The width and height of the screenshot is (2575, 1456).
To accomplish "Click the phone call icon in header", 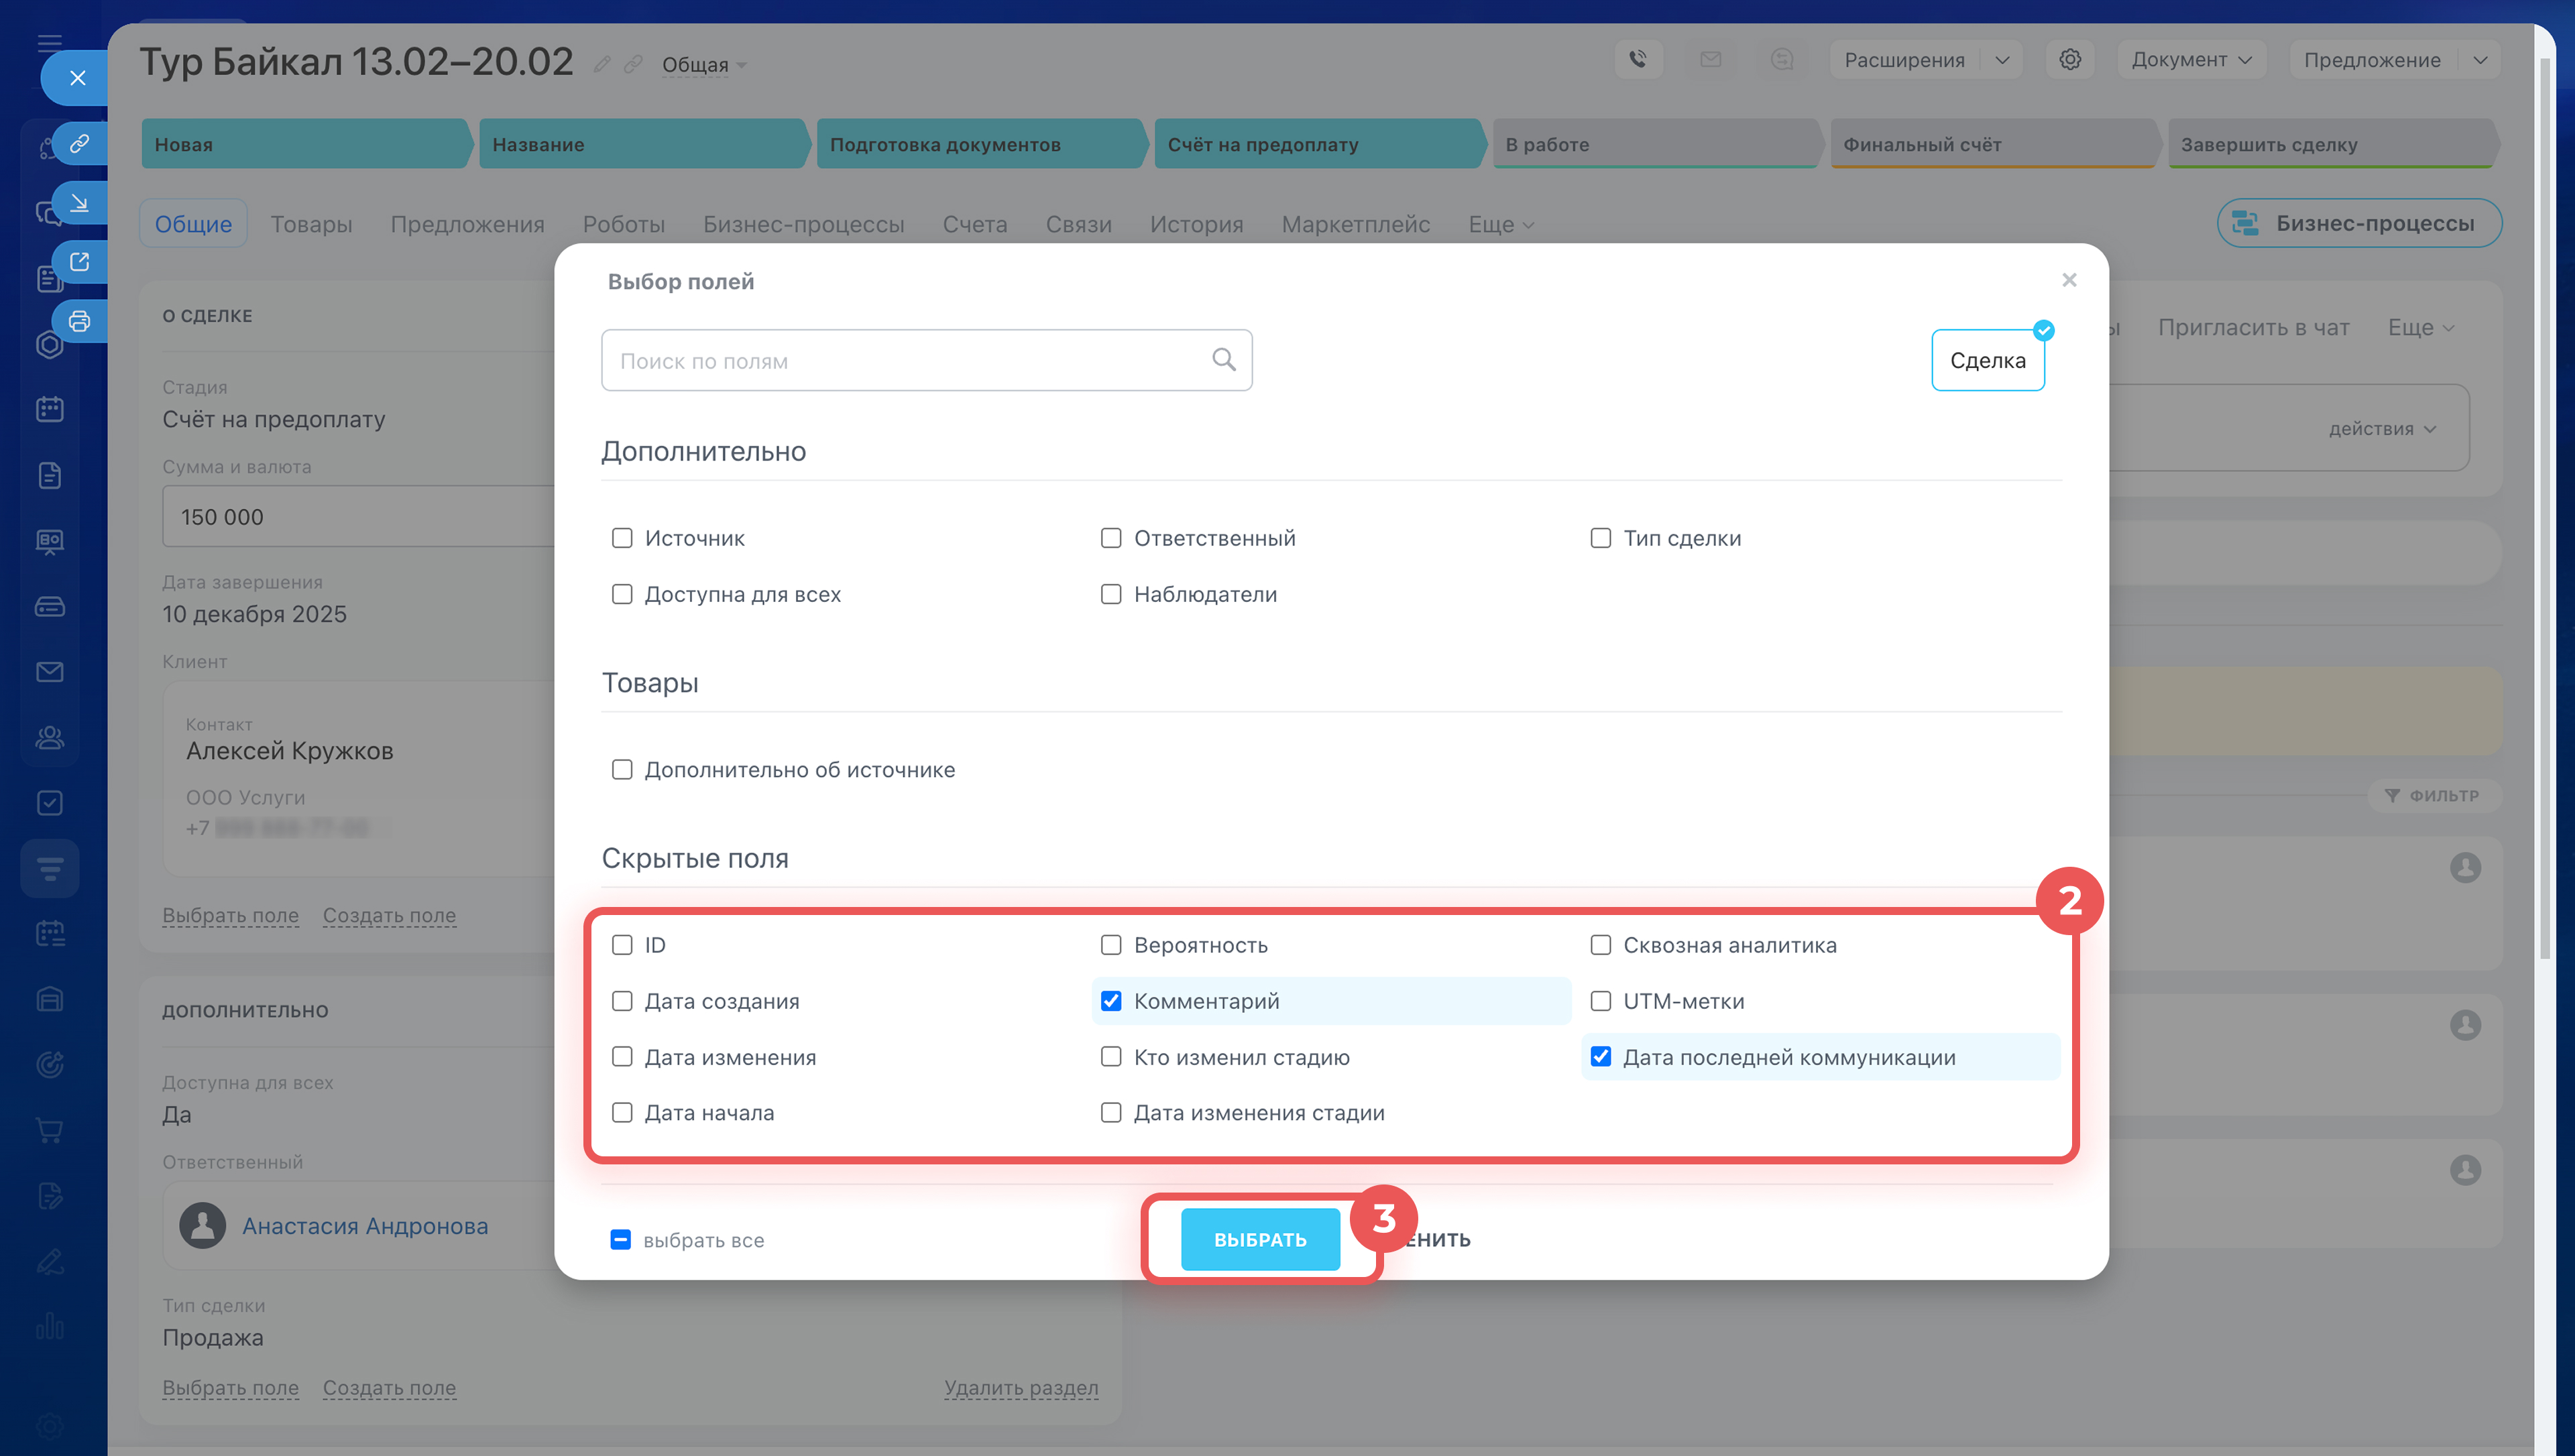I will 1637,59.
